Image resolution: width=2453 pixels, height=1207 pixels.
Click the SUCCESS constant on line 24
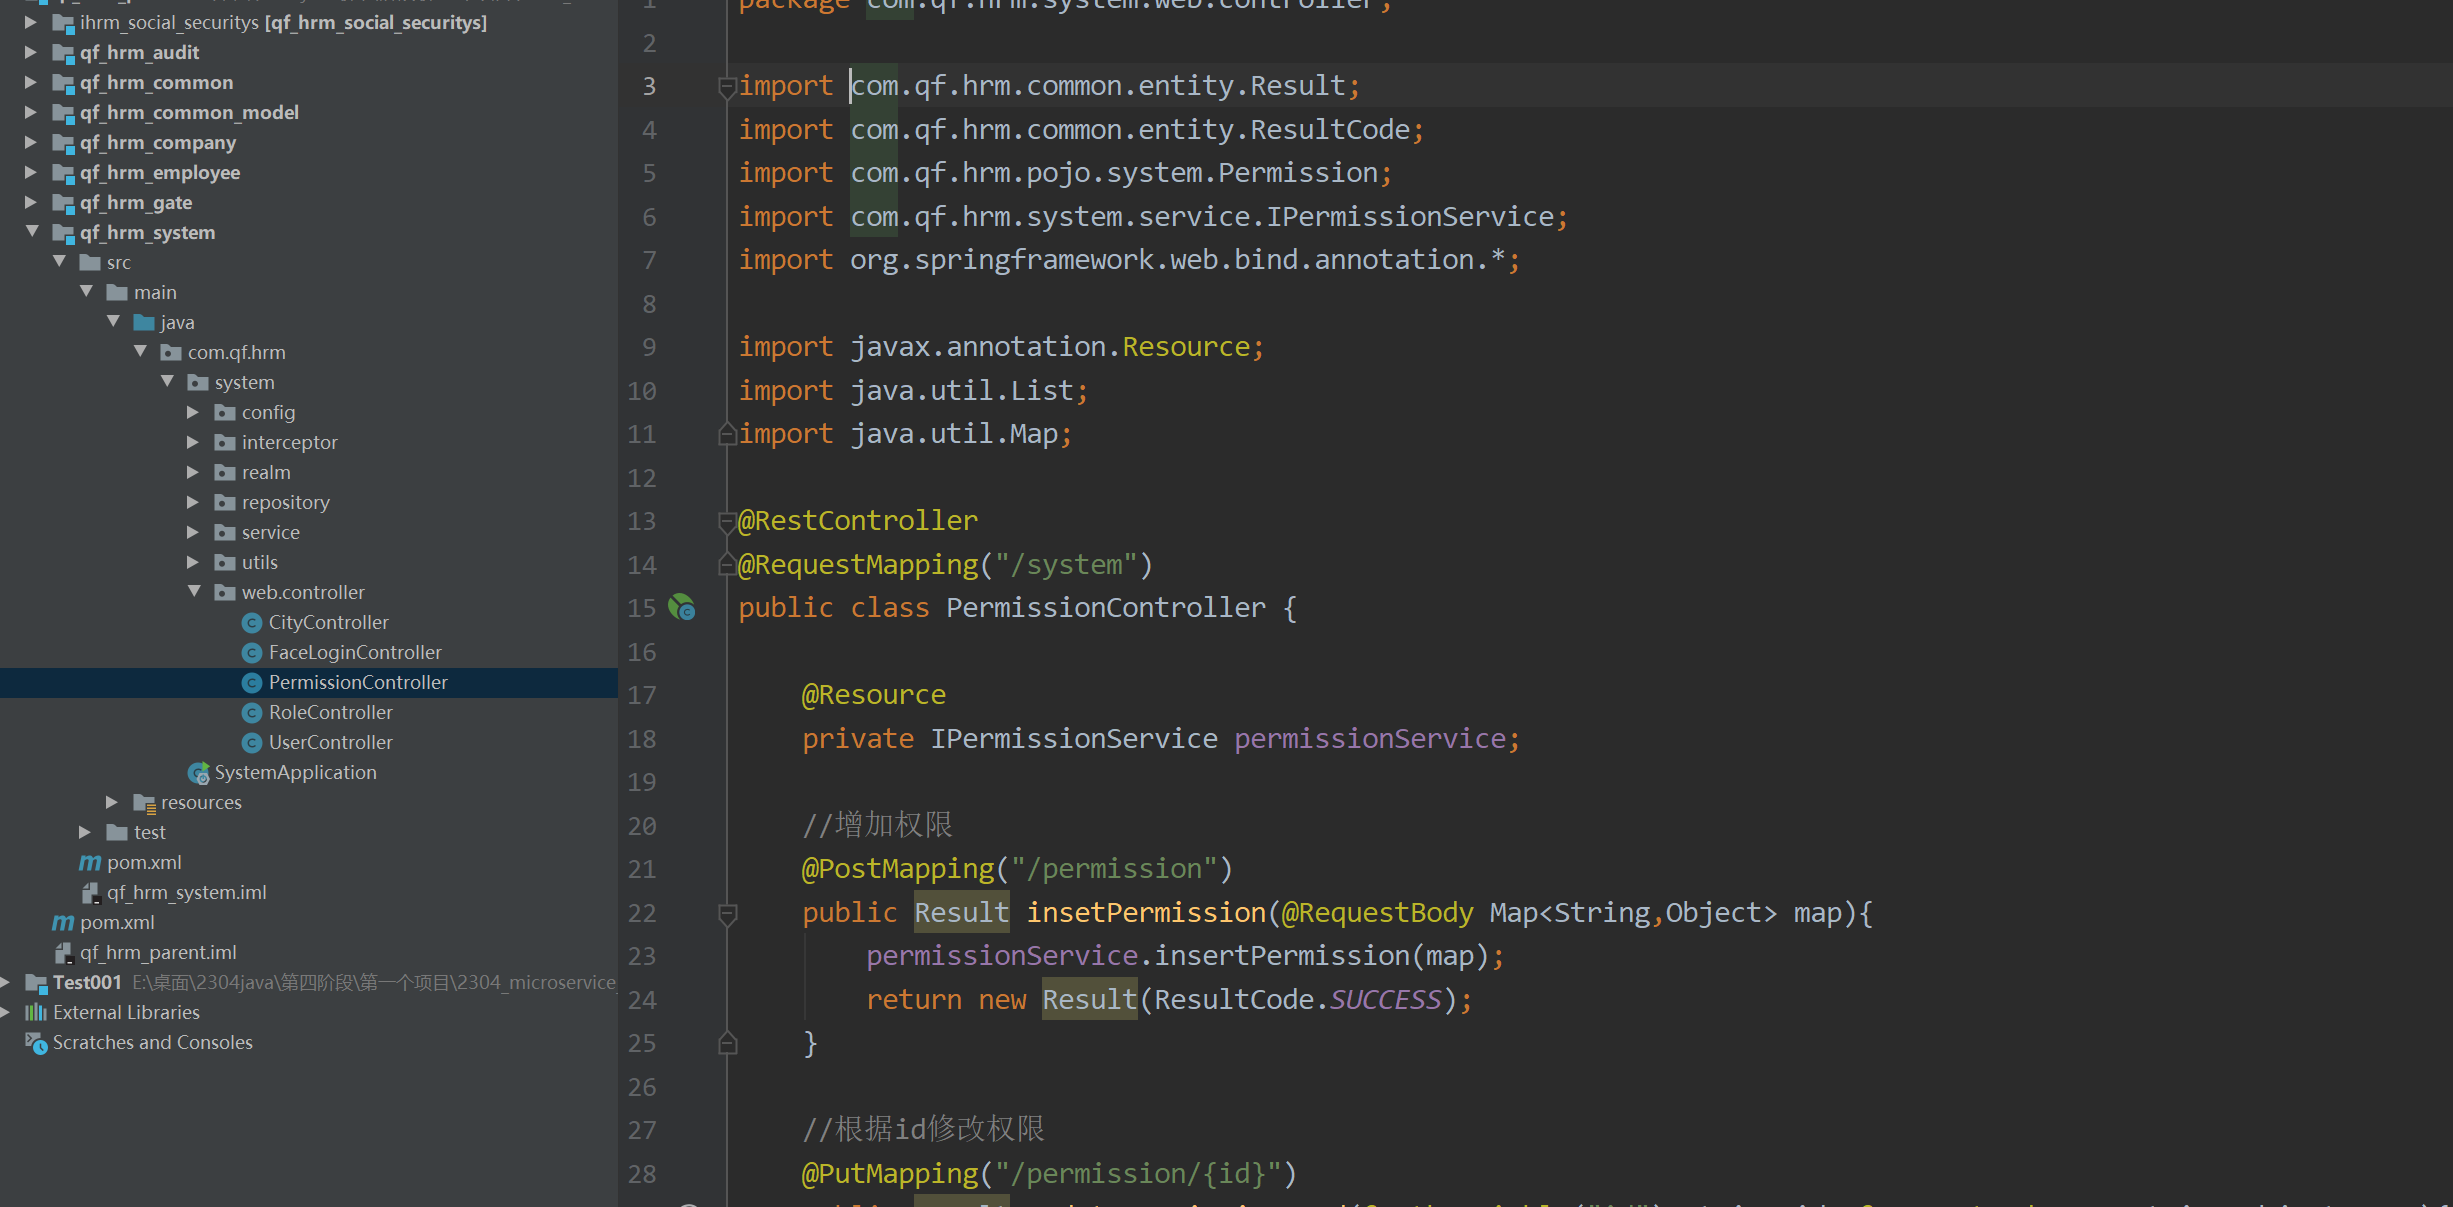1385,1000
